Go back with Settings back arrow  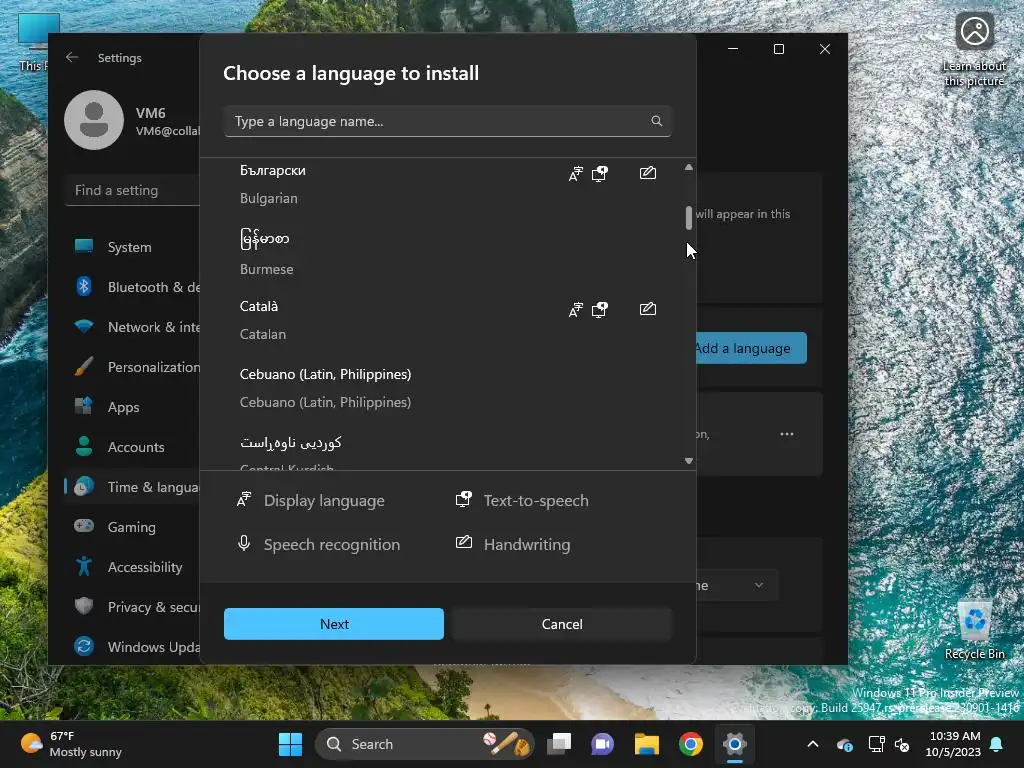pos(72,57)
